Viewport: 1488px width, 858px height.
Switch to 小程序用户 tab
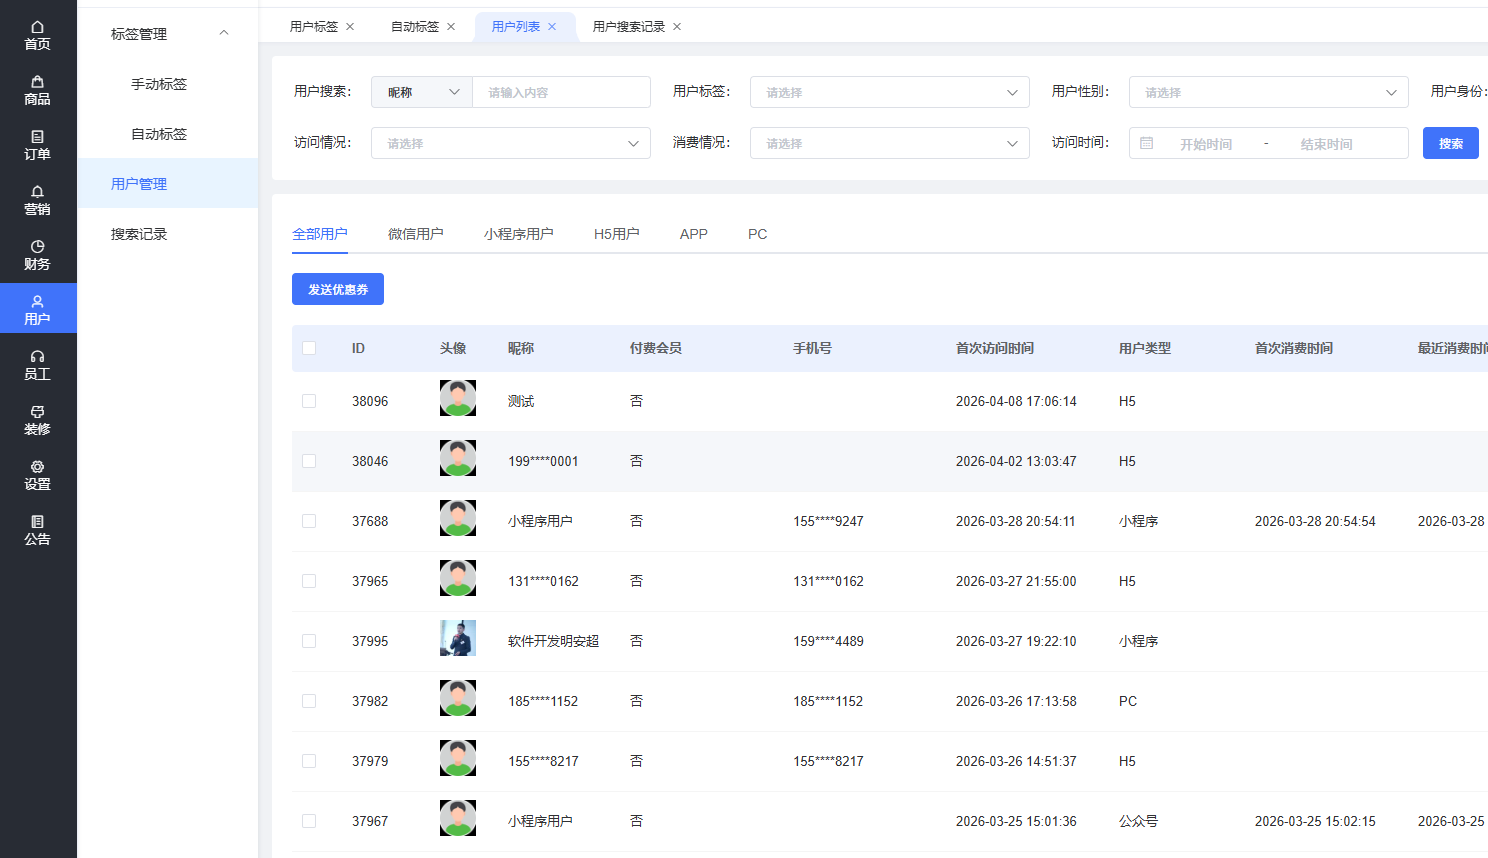tap(518, 234)
